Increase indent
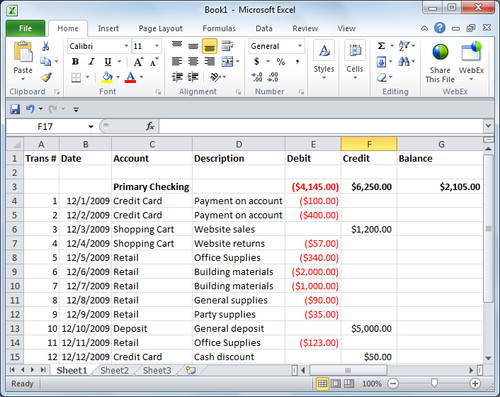This screenshot has height=397, width=500. click(x=193, y=77)
